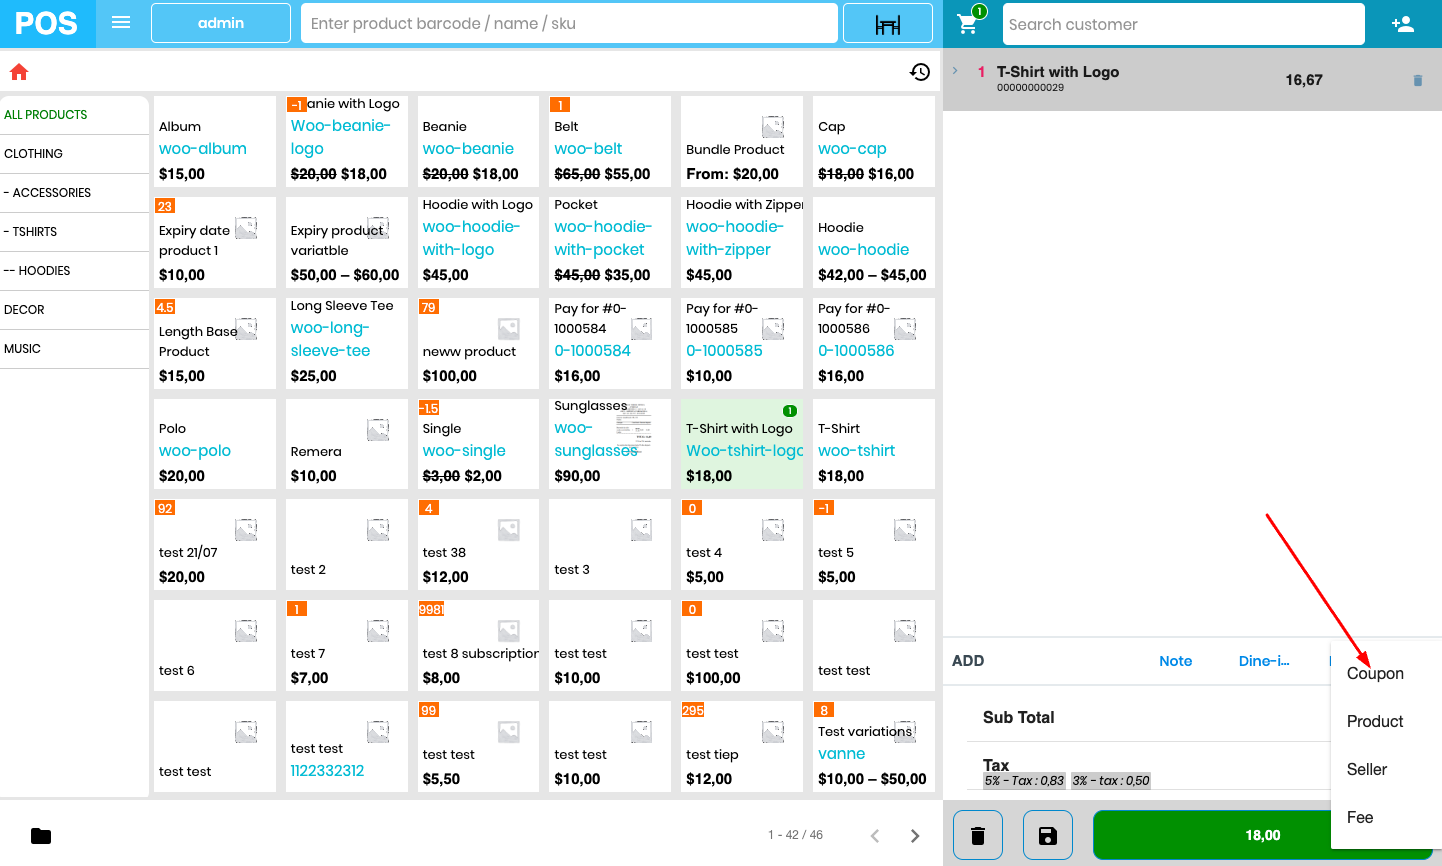Click the red home icon
1442x866 pixels.
tap(19, 71)
